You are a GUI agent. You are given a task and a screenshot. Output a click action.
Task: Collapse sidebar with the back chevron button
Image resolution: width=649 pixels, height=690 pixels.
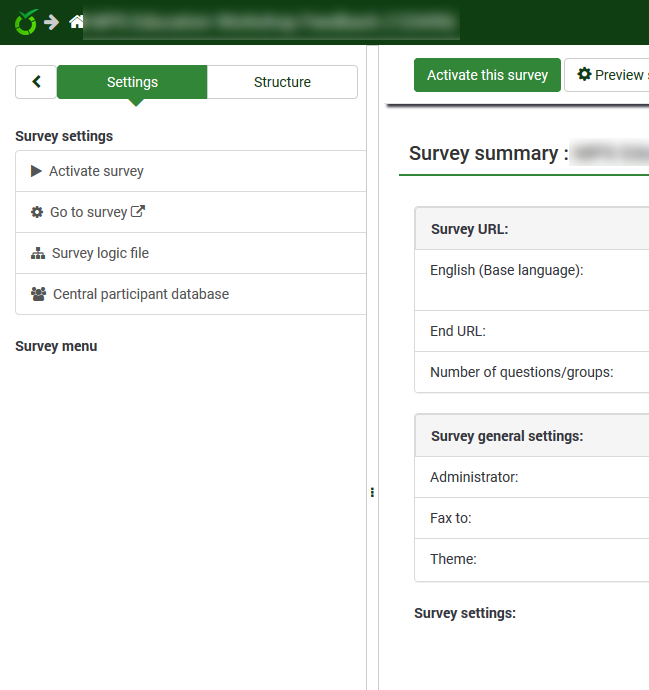pos(36,82)
